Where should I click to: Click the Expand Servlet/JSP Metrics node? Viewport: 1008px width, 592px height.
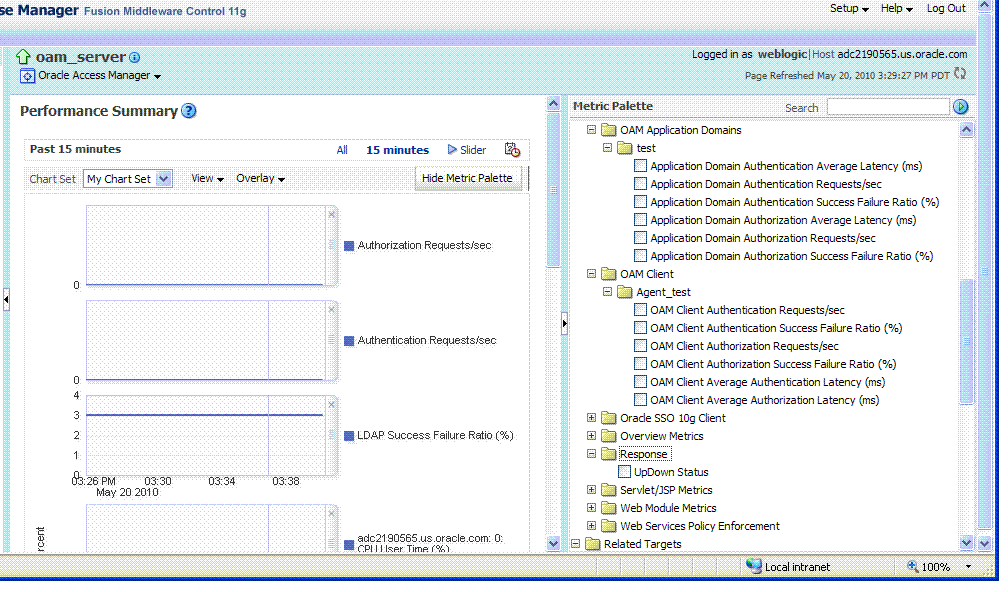point(591,490)
